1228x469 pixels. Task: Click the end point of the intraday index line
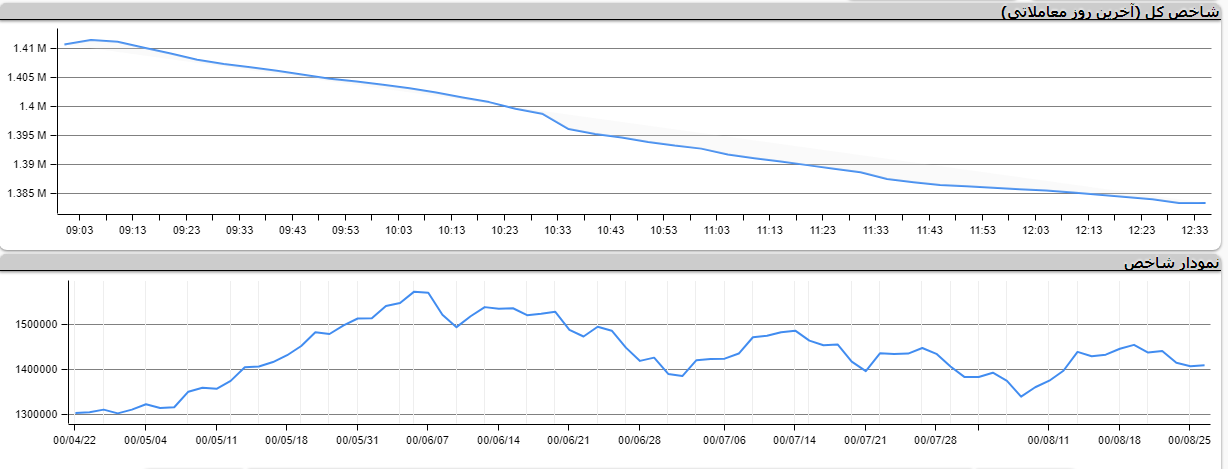tap(1205, 203)
